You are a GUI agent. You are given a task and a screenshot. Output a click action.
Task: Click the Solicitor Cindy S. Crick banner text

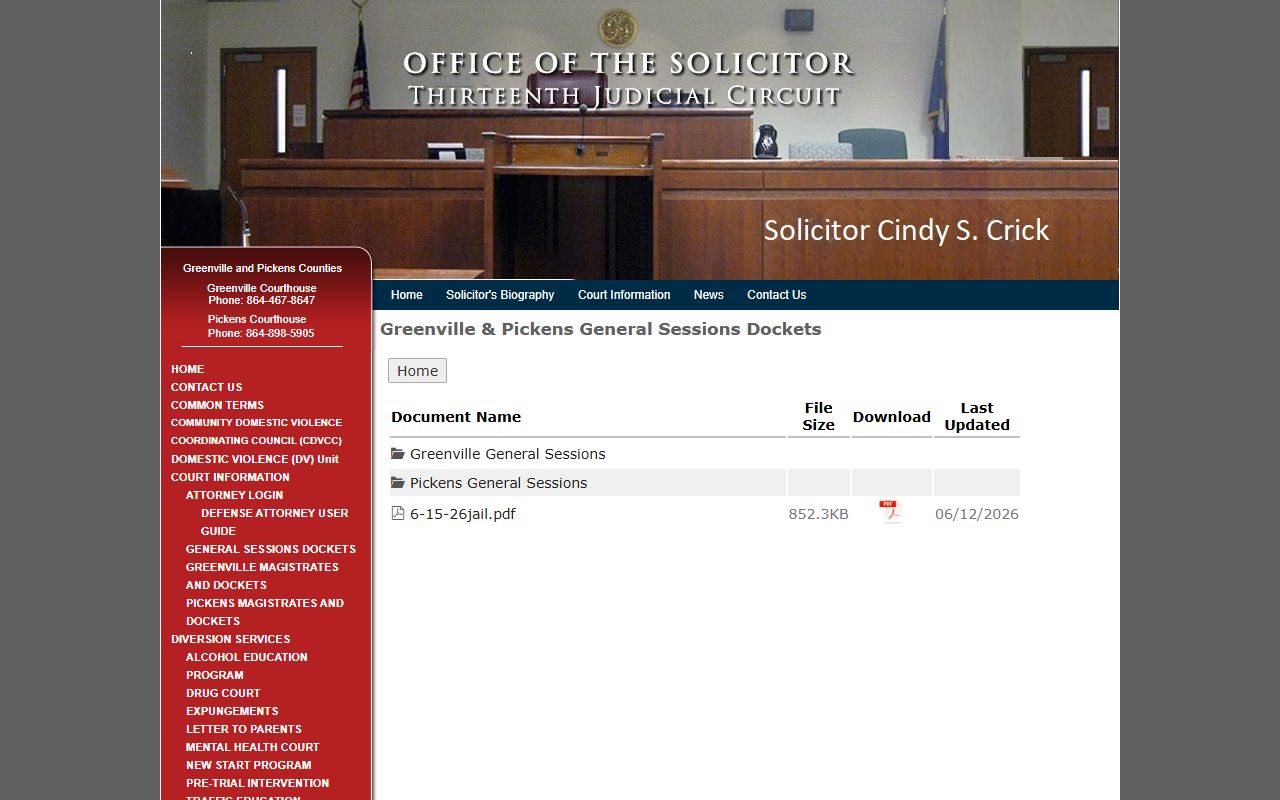point(906,230)
